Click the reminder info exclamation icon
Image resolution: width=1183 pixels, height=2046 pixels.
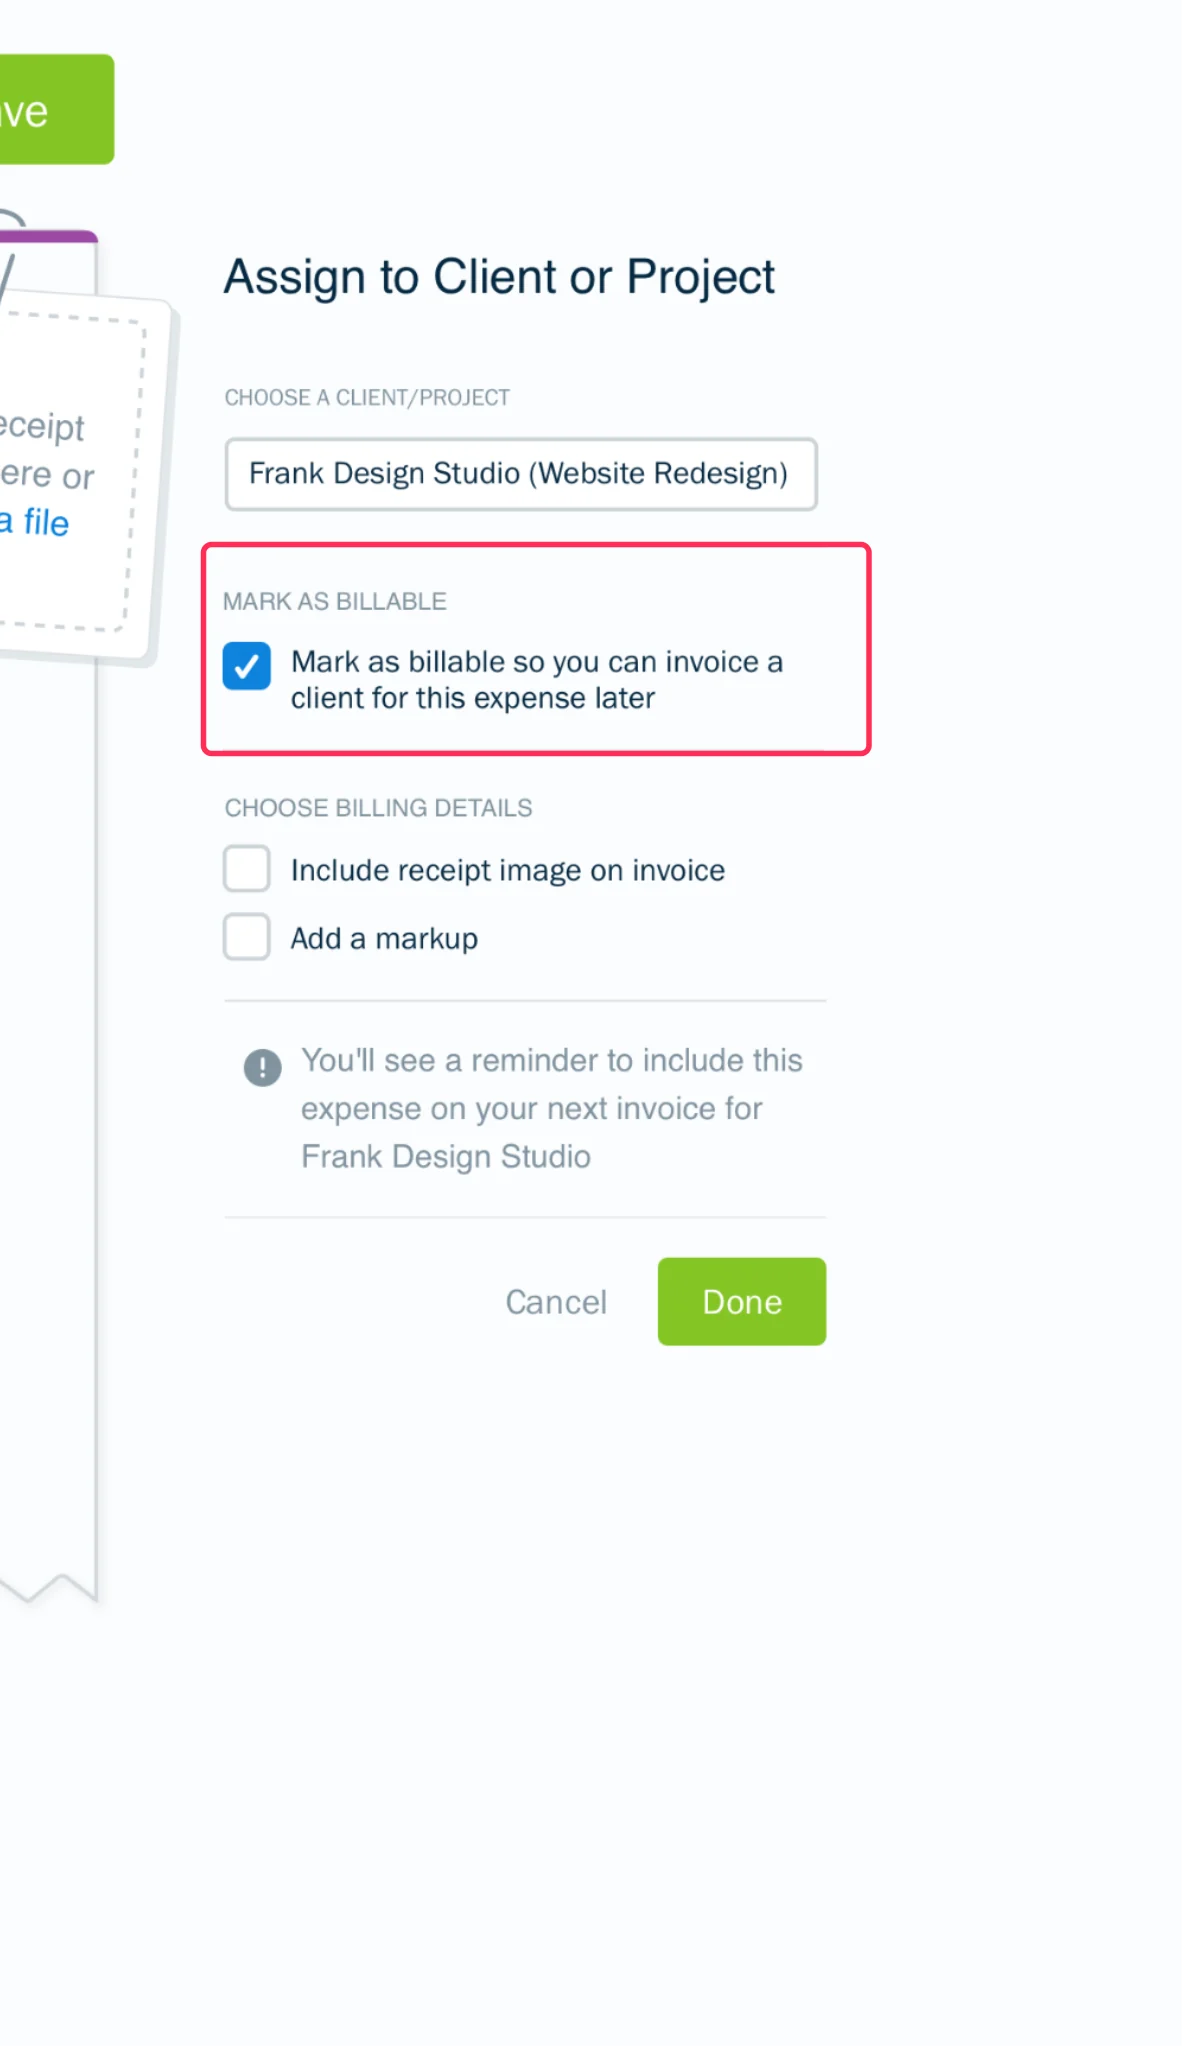[x=263, y=1067]
